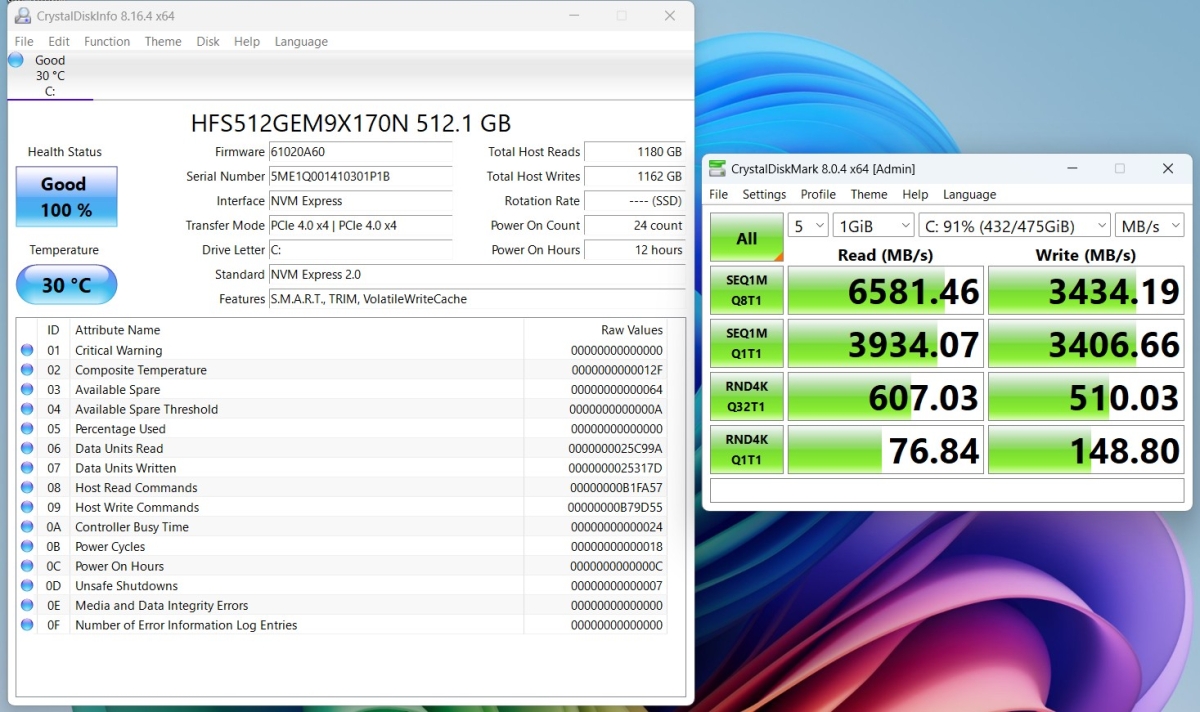Open the test count dropdown showing 5

(808, 225)
